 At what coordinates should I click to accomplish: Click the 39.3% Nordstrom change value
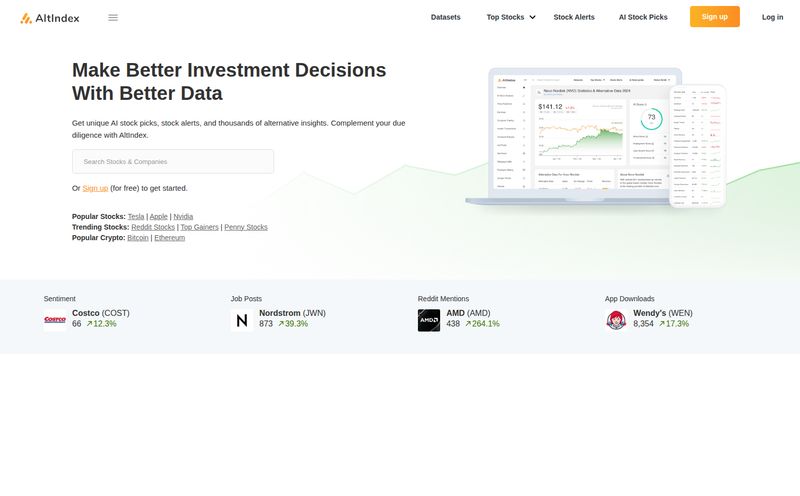coord(293,324)
